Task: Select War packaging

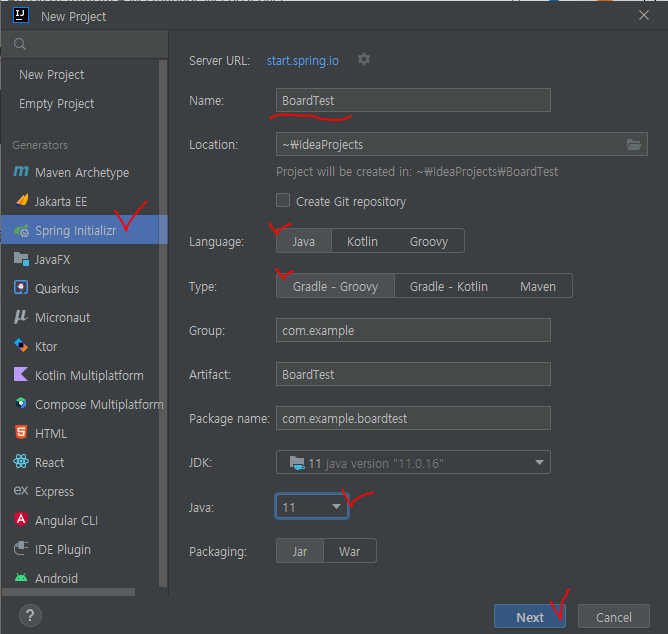Action: pyautogui.click(x=350, y=551)
